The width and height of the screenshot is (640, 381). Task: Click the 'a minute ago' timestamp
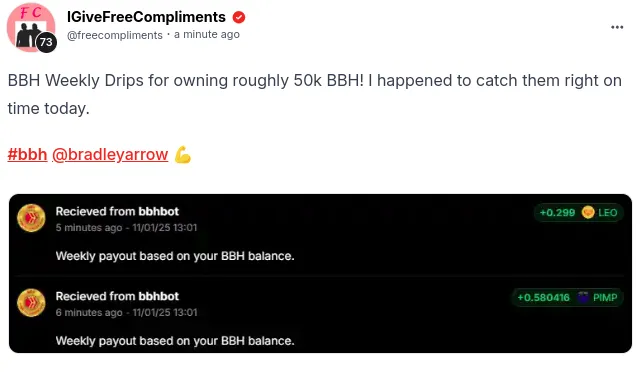point(207,35)
